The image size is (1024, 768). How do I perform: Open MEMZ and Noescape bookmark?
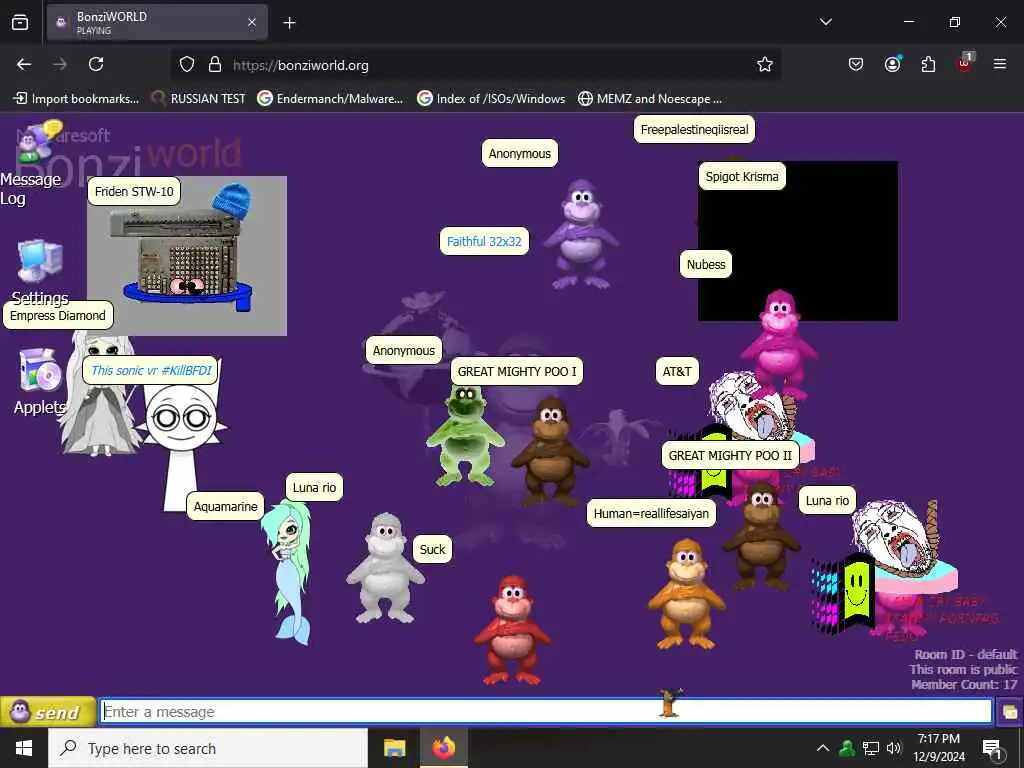pos(650,99)
